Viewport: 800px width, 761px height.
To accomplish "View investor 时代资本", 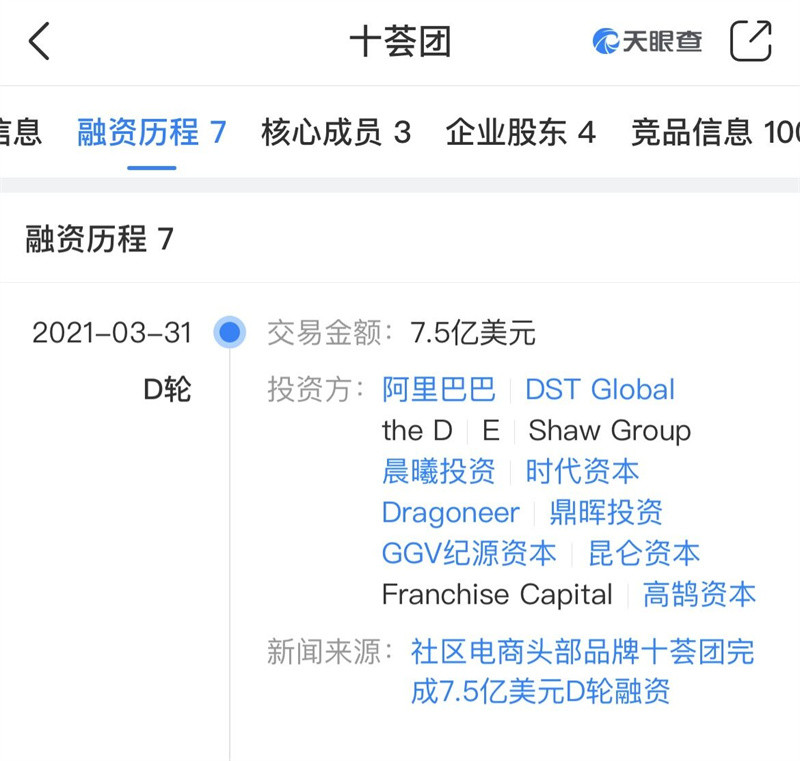I will coord(582,471).
